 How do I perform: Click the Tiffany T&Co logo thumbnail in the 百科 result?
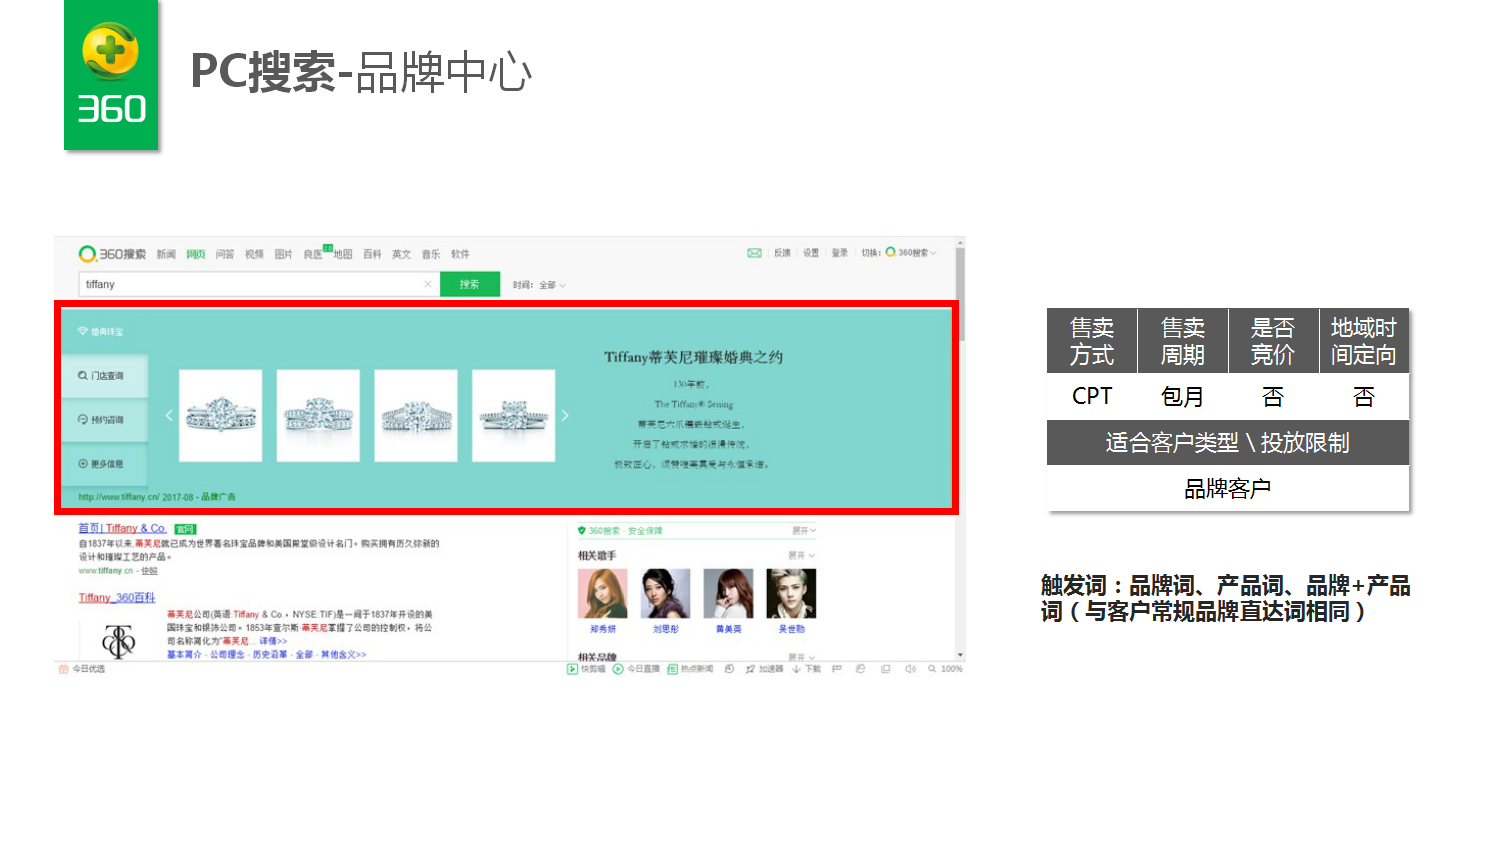pos(118,641)
